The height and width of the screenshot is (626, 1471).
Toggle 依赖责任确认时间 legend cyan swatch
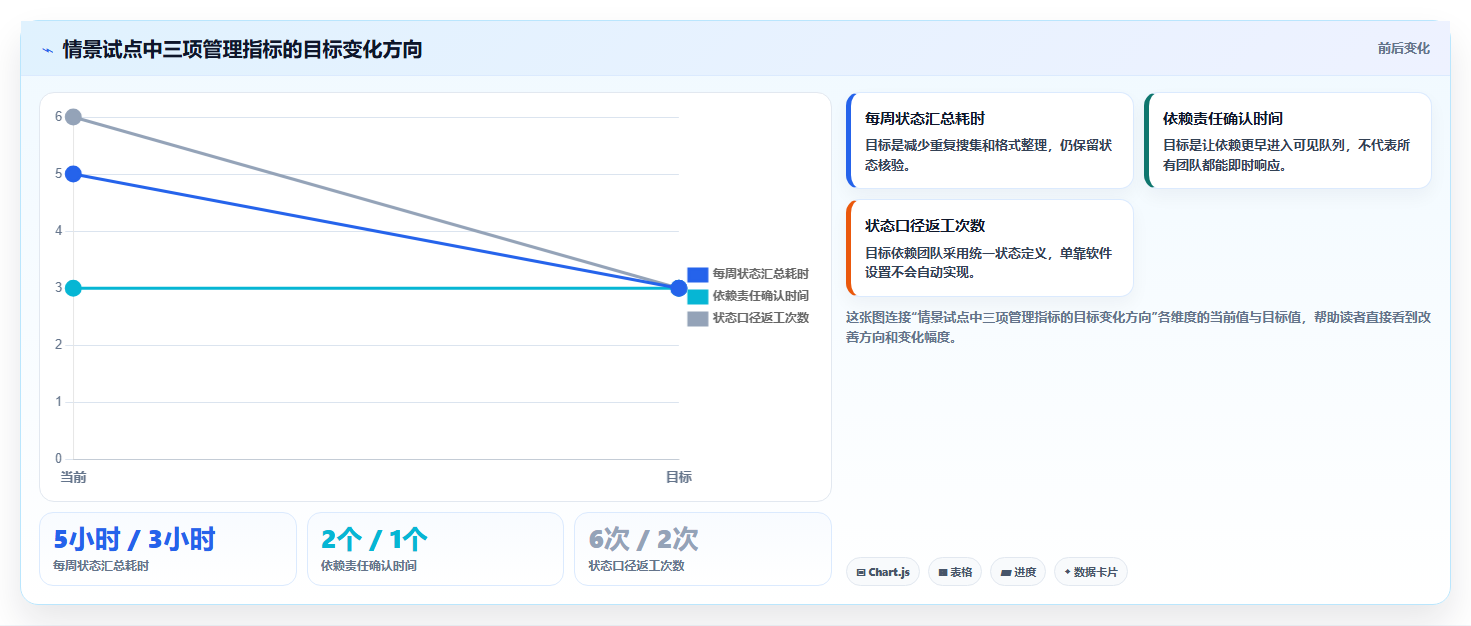point(698,296)
